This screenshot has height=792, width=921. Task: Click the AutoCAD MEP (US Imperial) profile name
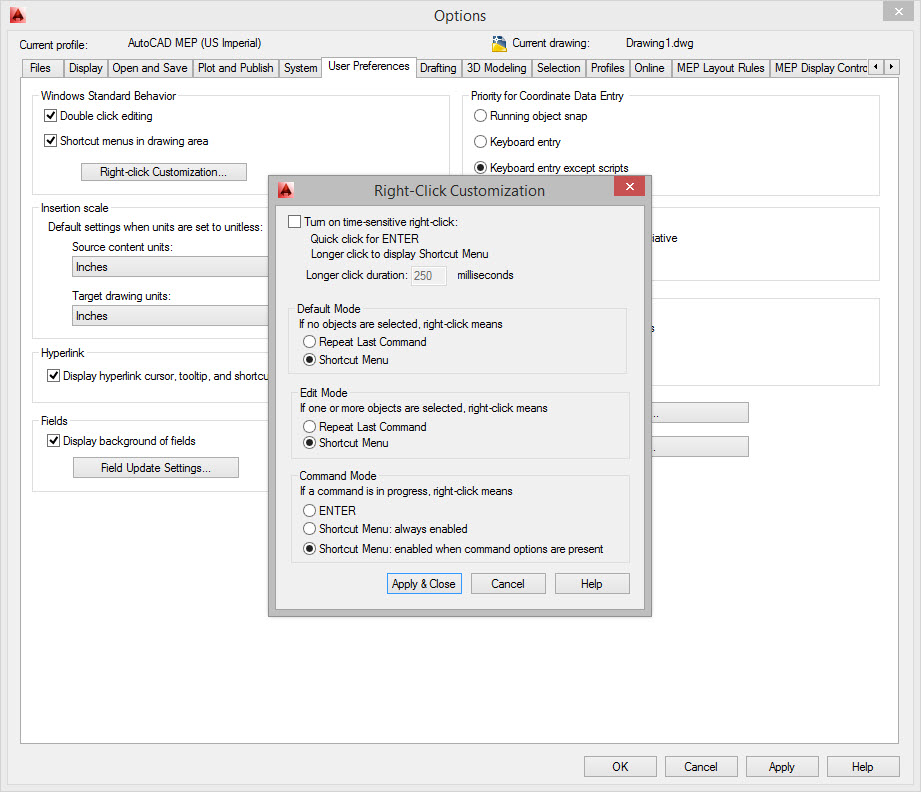point(194,43)
